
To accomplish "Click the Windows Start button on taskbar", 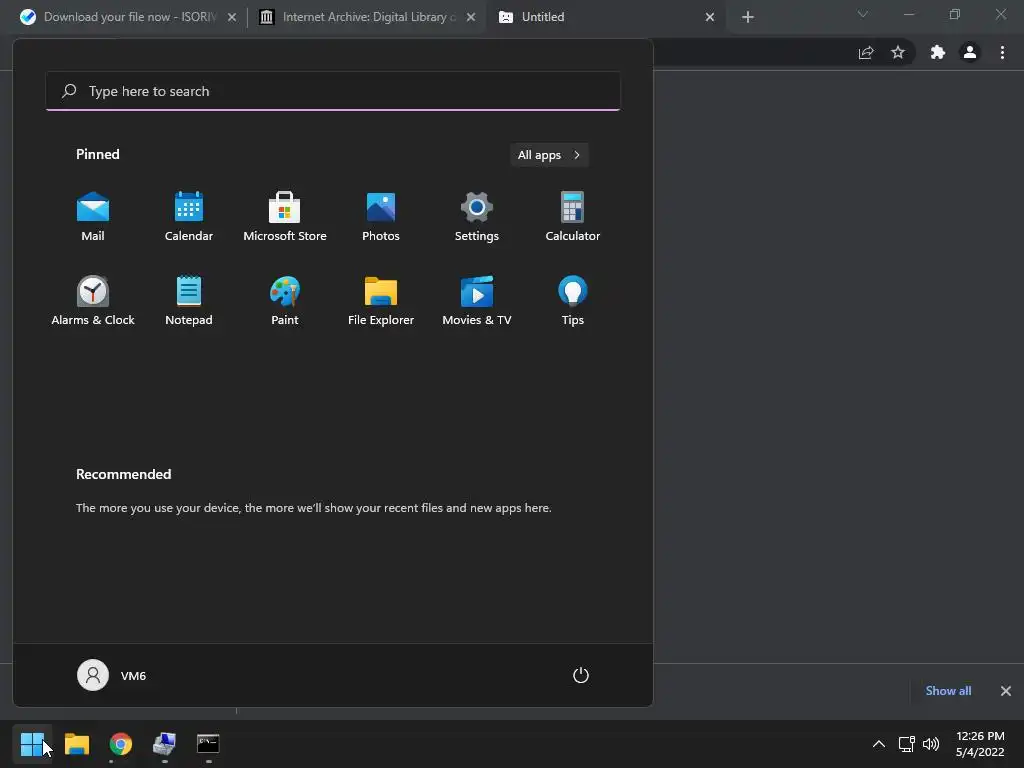I will pos(32,744).
